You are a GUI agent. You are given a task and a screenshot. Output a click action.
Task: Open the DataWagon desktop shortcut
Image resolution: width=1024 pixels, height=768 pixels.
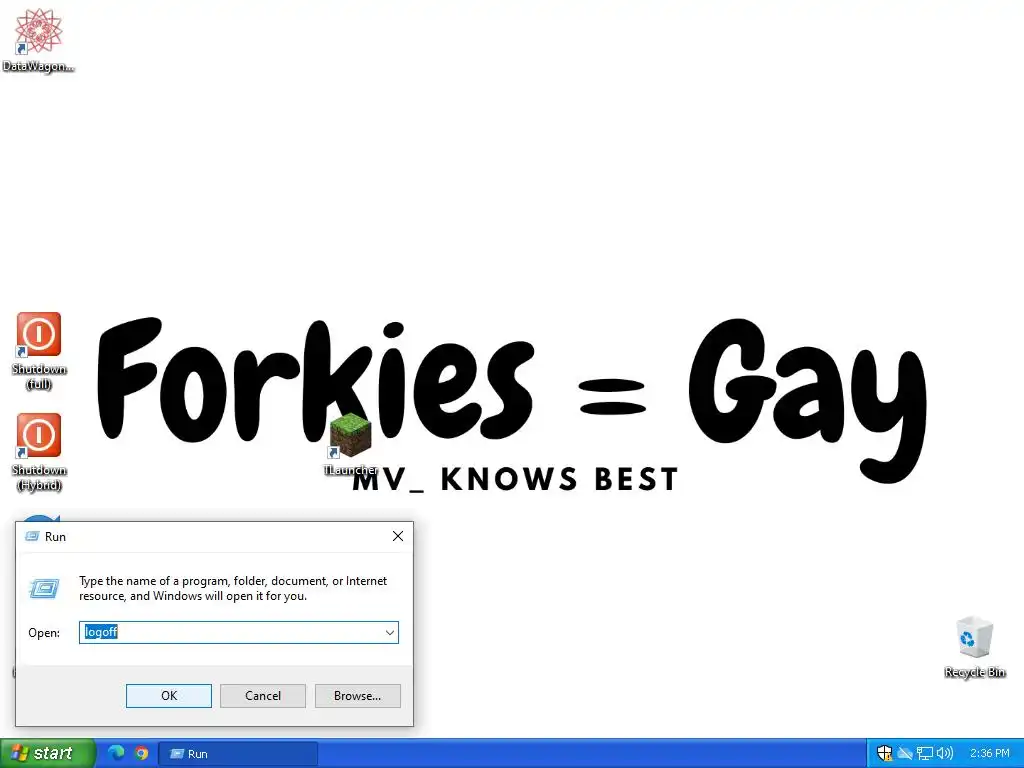[x=39, y=39]
